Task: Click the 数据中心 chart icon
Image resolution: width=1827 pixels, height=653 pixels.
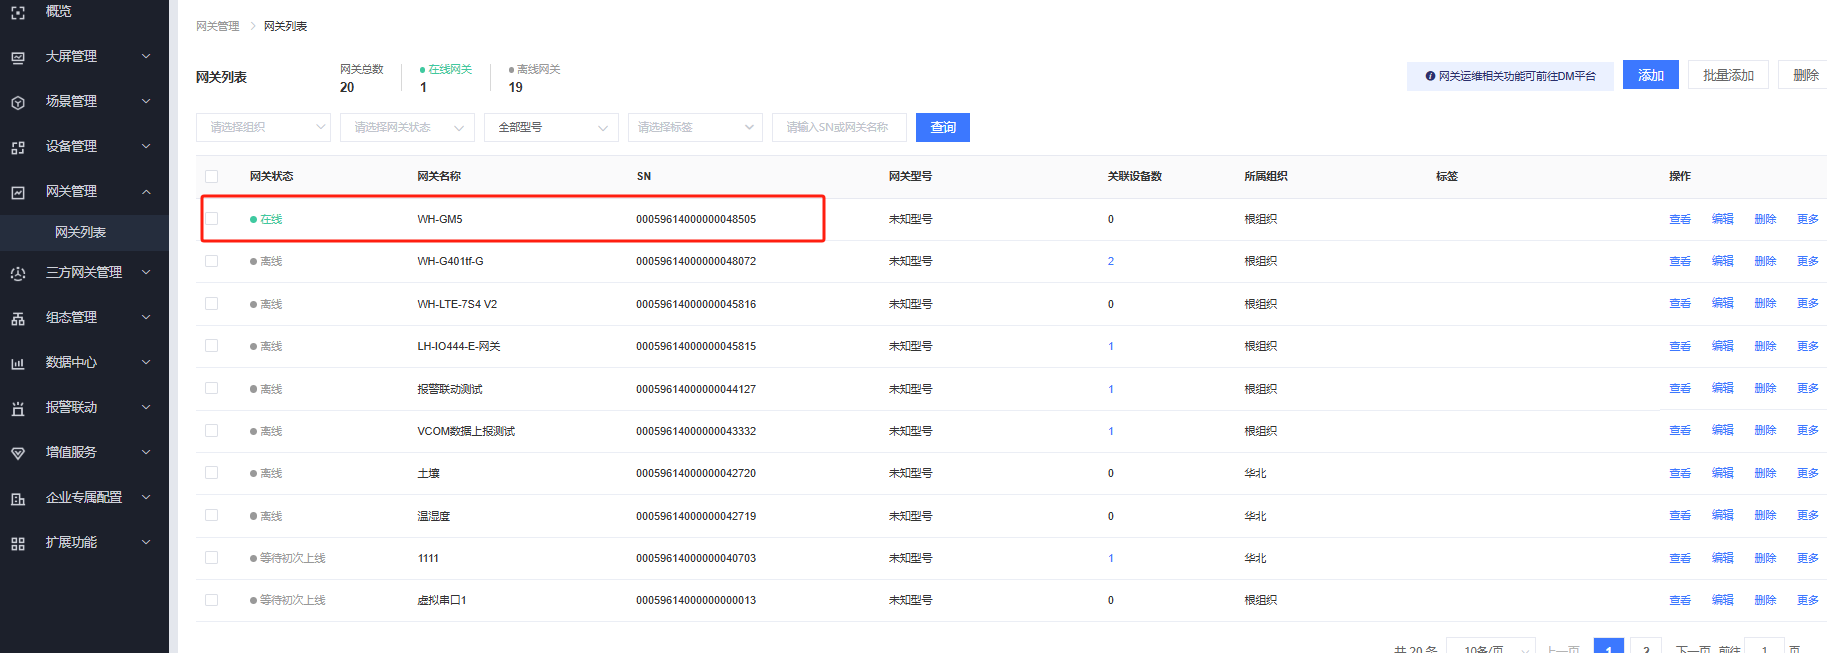Action: pos(18,363)
